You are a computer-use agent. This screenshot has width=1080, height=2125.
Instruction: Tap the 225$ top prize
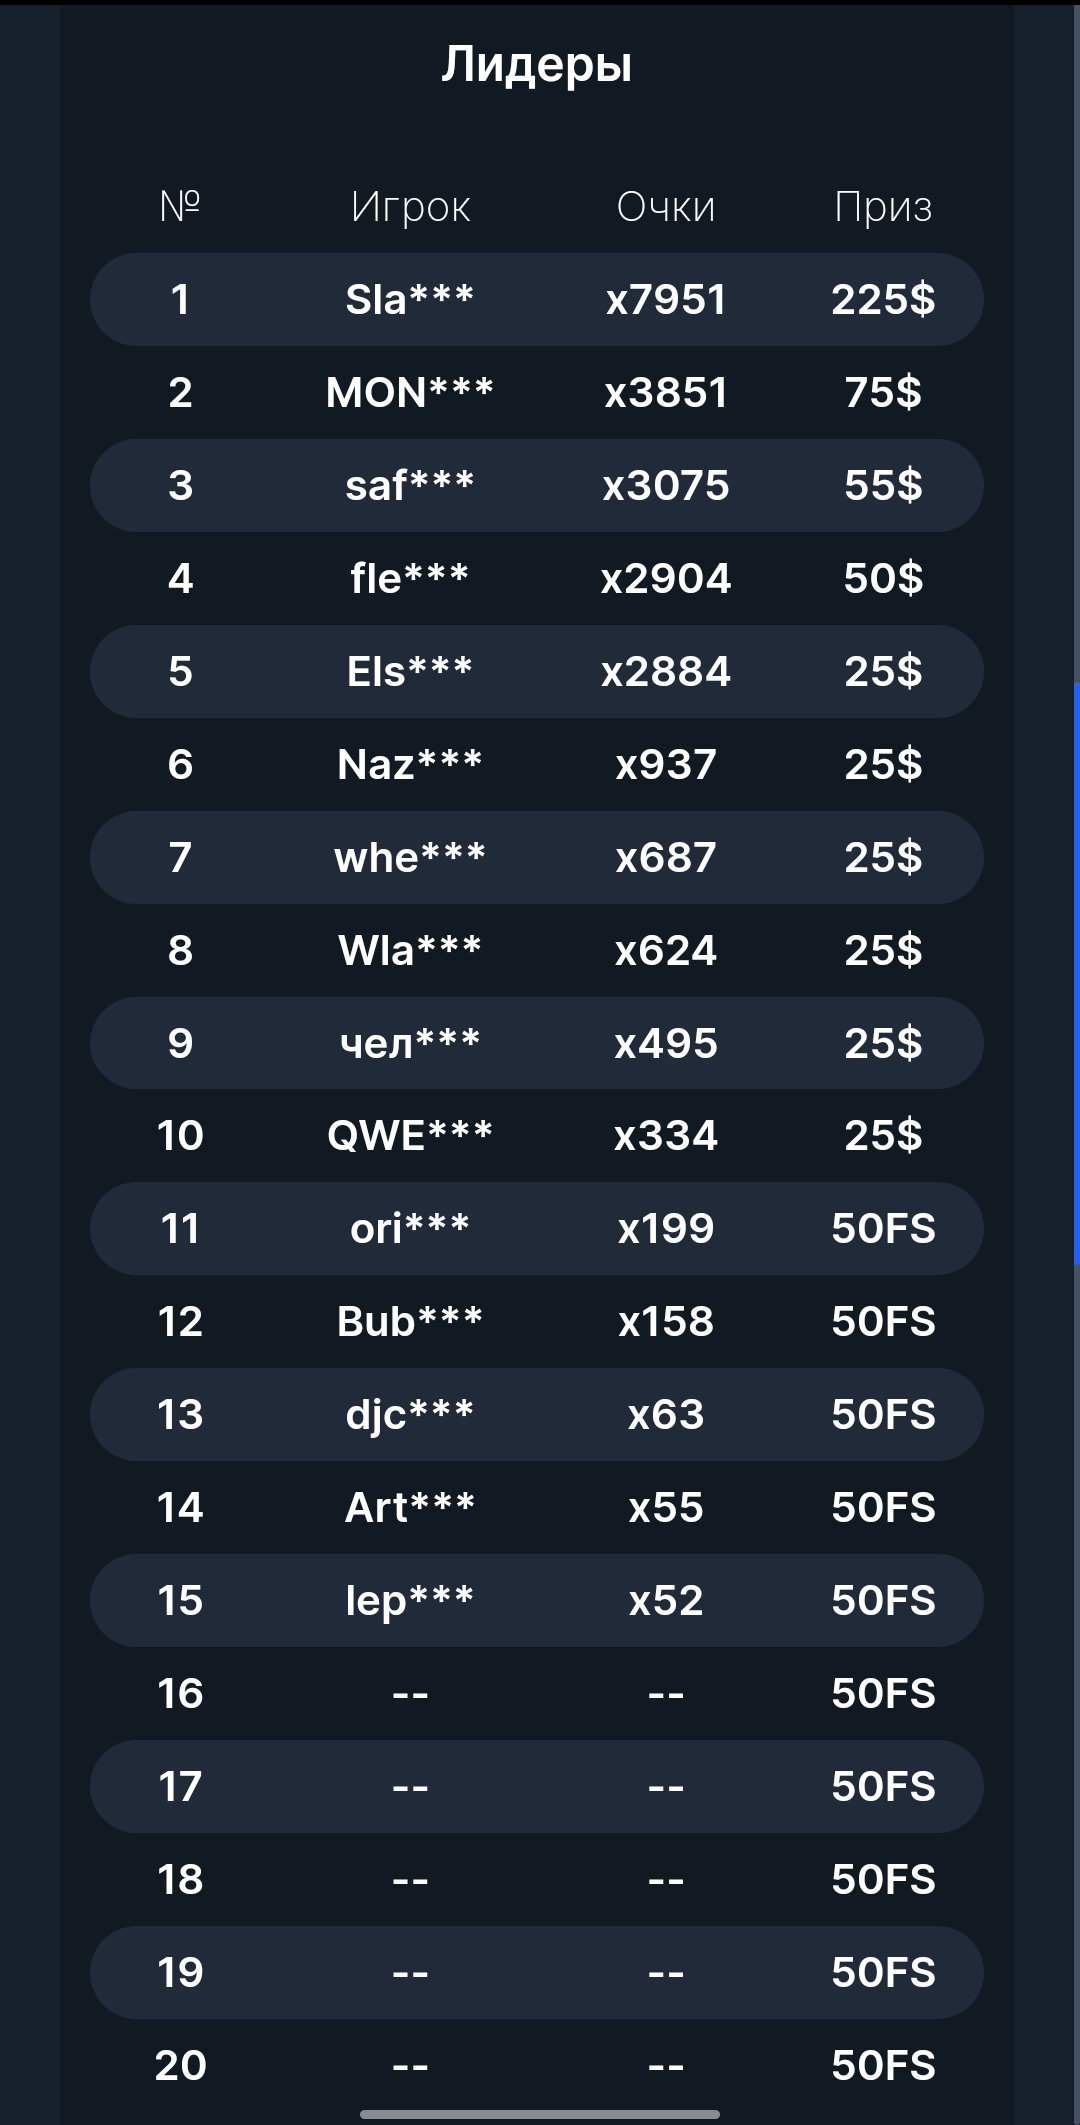(883, 299)
